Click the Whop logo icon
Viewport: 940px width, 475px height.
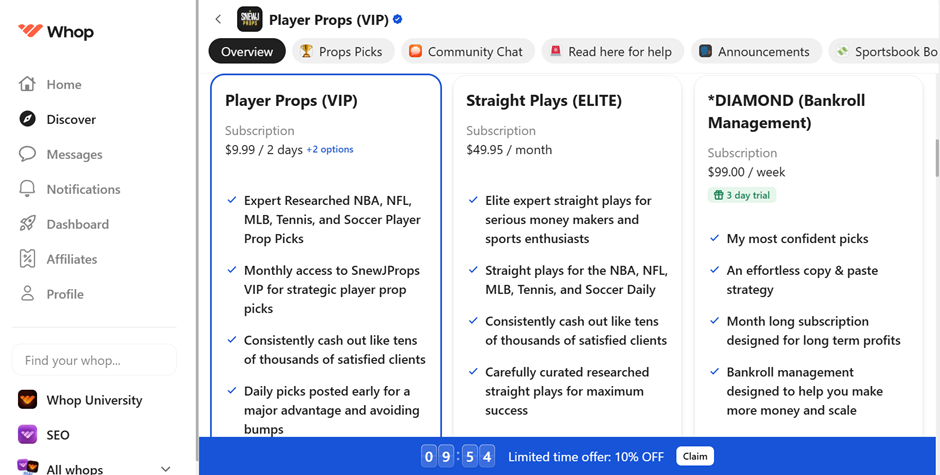pyautogui.click(x=30, y=31)
